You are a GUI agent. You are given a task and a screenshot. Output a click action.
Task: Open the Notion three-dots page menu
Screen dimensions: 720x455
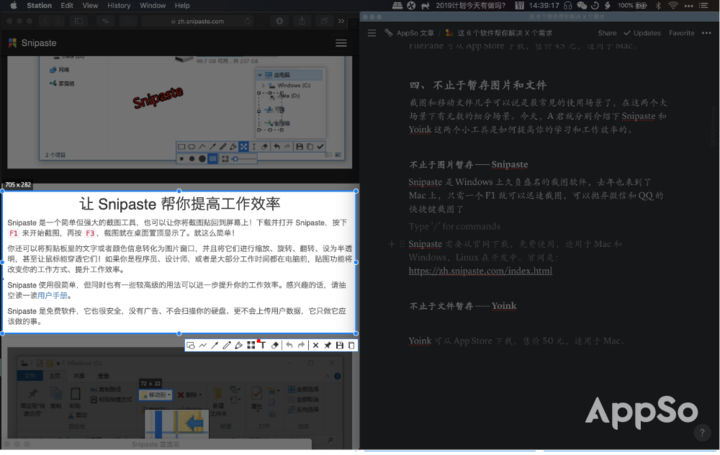click(x=707, y=33)
